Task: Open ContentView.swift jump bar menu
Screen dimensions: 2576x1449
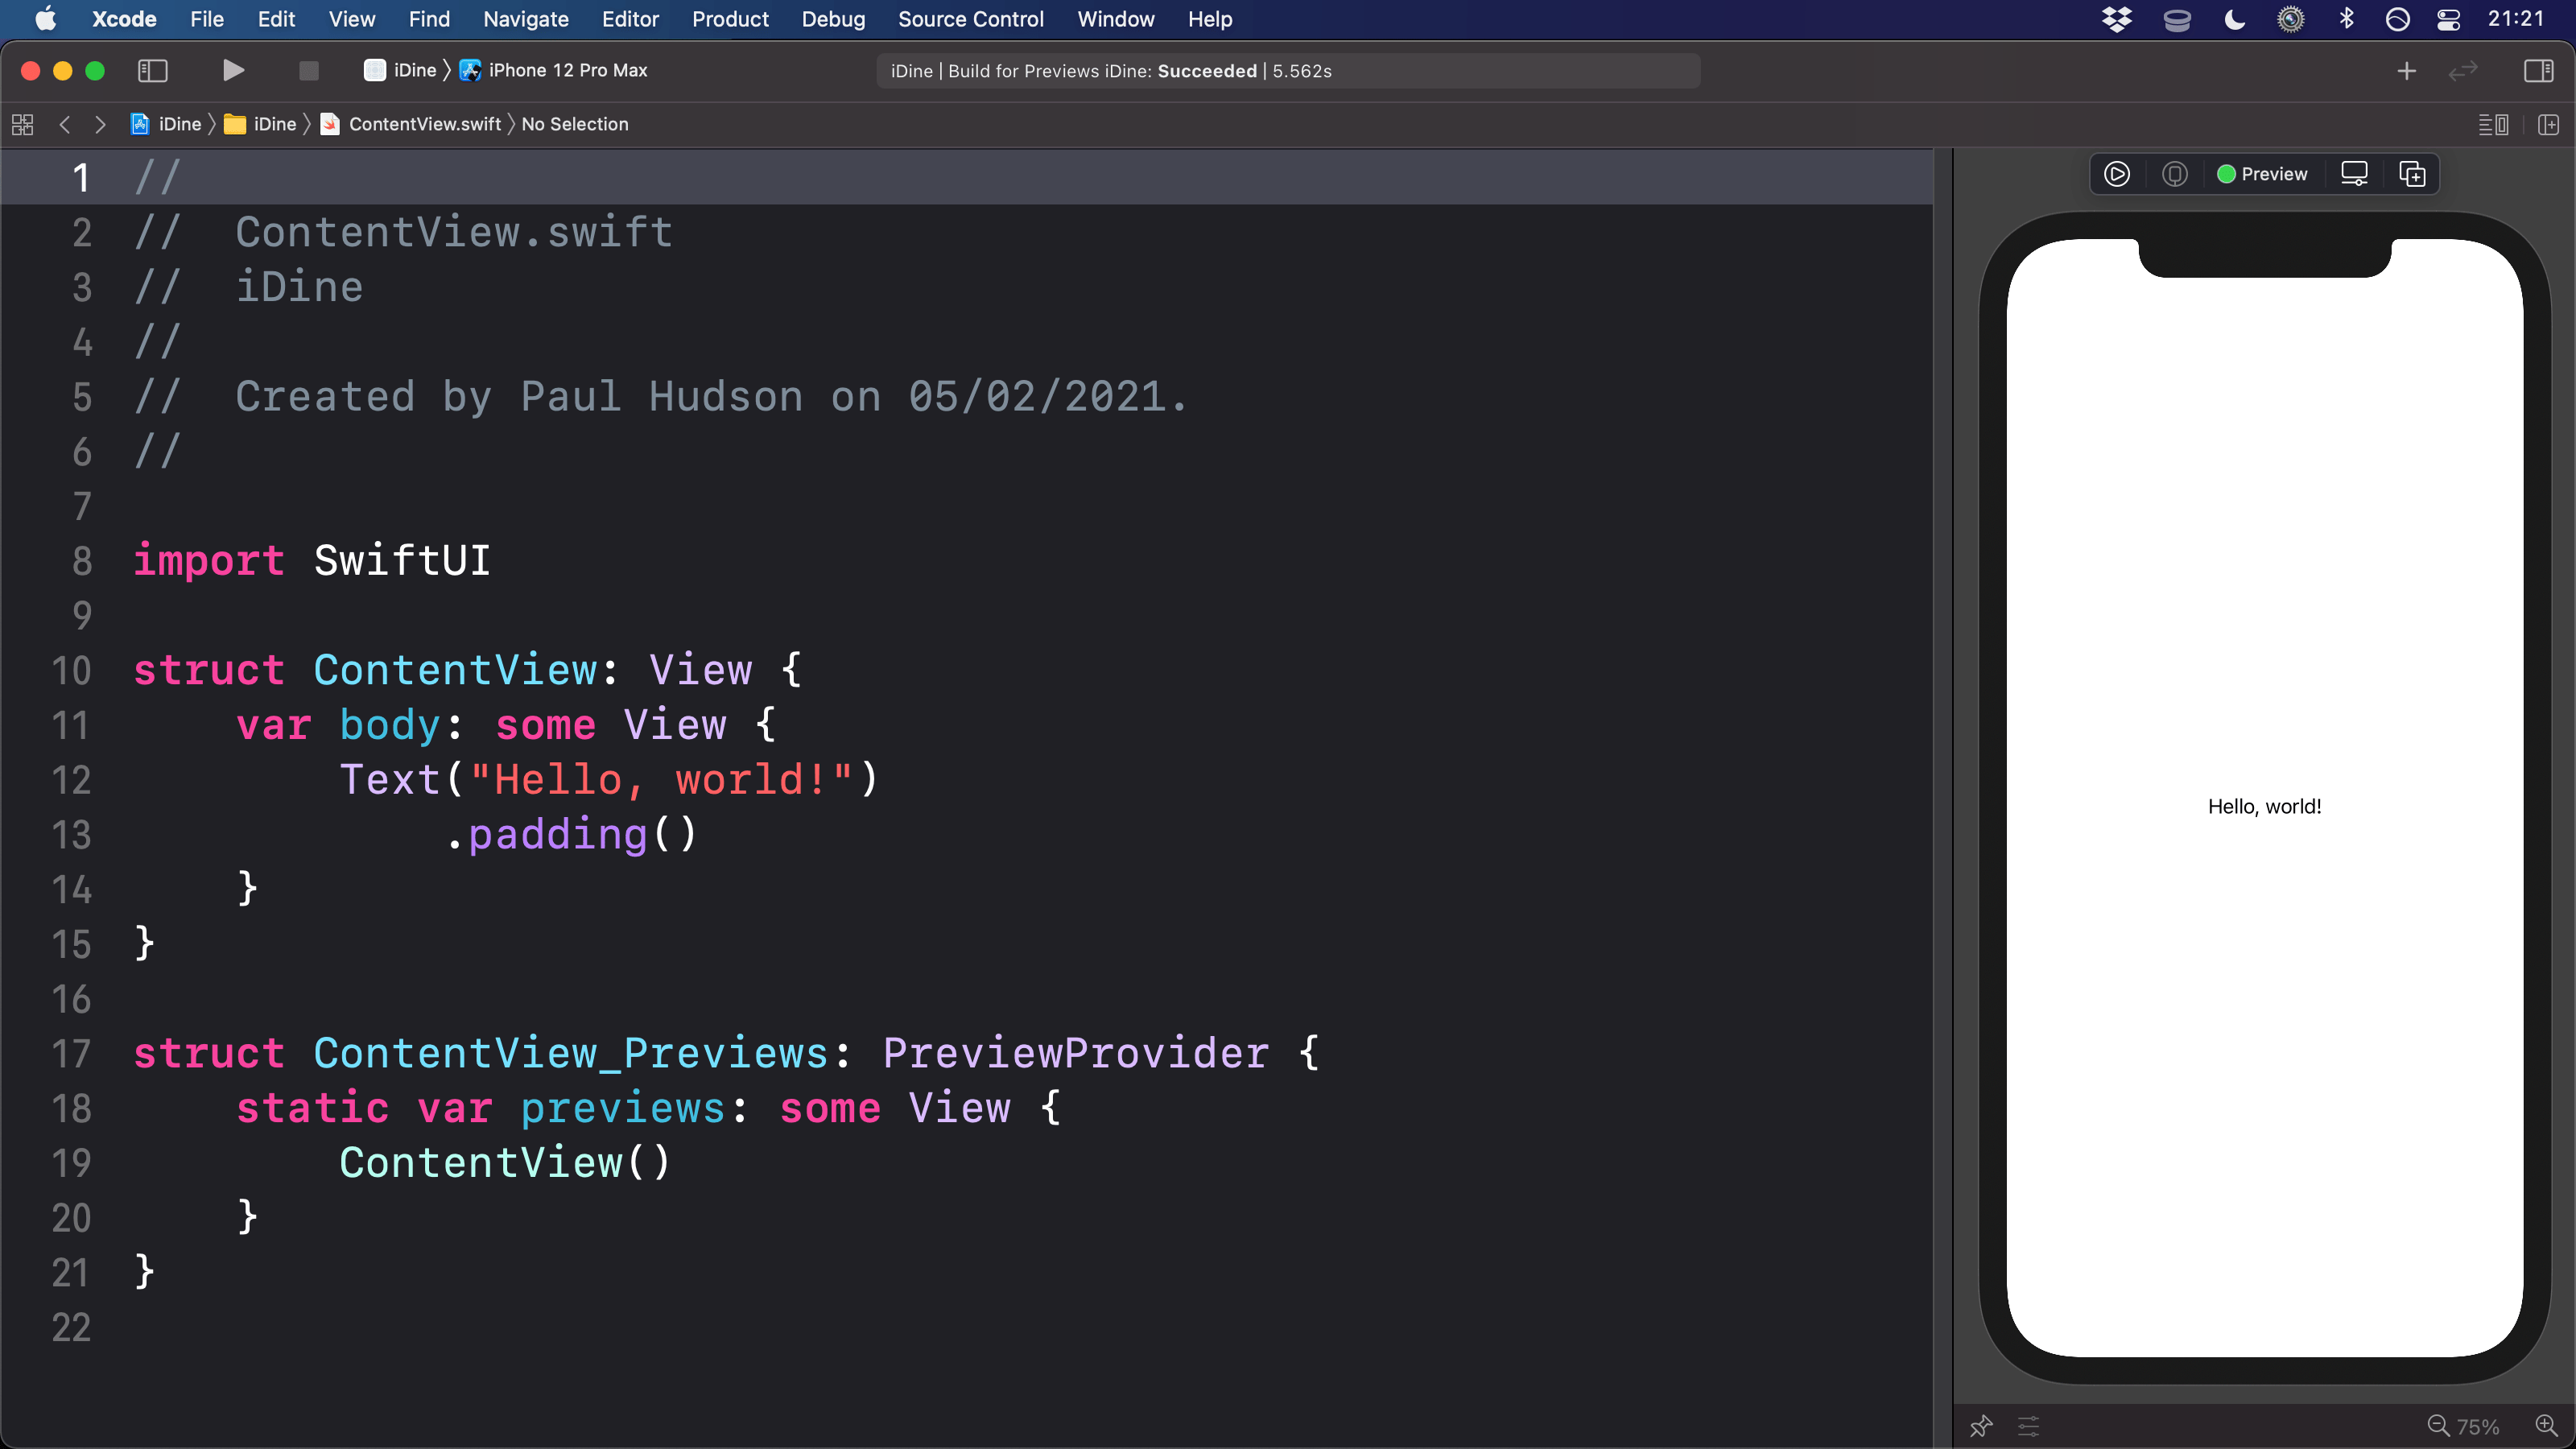Action: [x=411, y=124]
